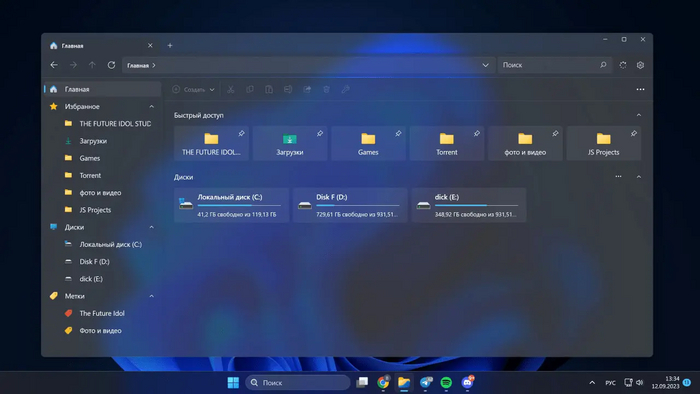This screenshot has height=394, width=700.
Task: Click the taskbar Поиск search box
Action: 298,382
